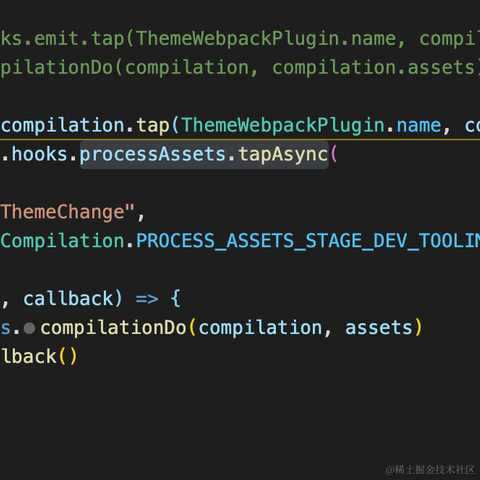The height and width of the screenshot is (480, 480).
Task: Click the gray dot before compilationDo
Action: coord(29,328)
